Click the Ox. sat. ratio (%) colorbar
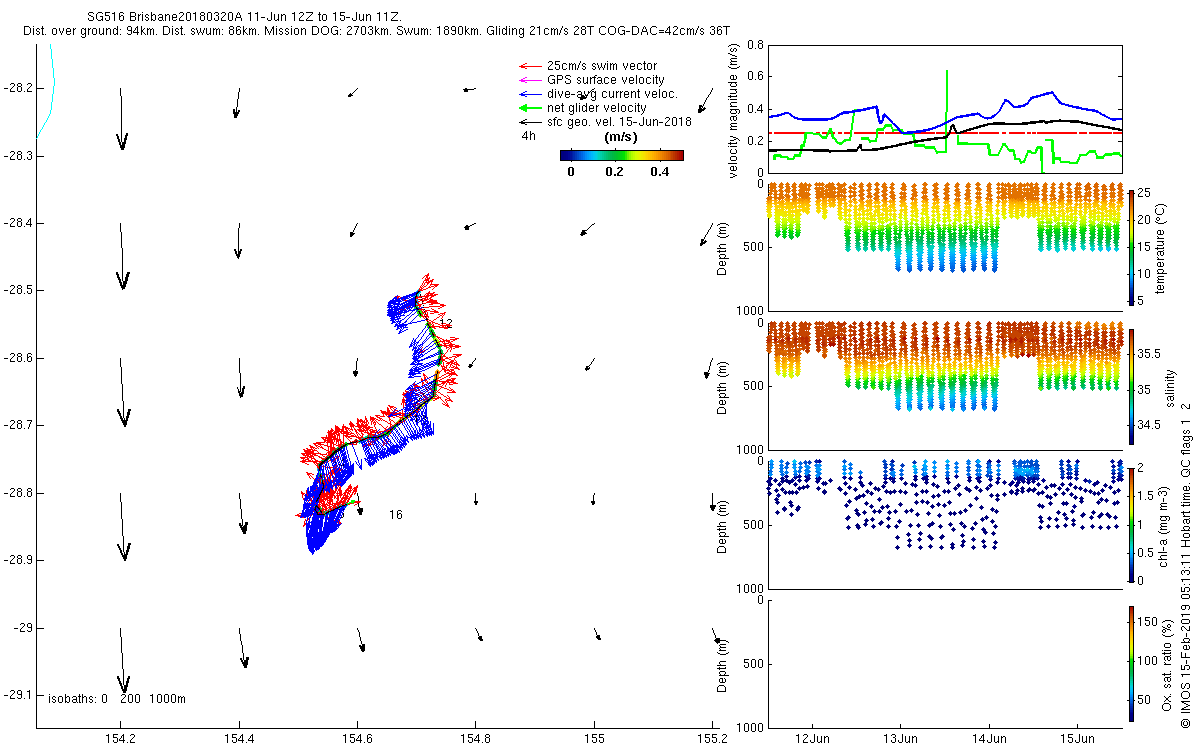 coord(1131,661)
